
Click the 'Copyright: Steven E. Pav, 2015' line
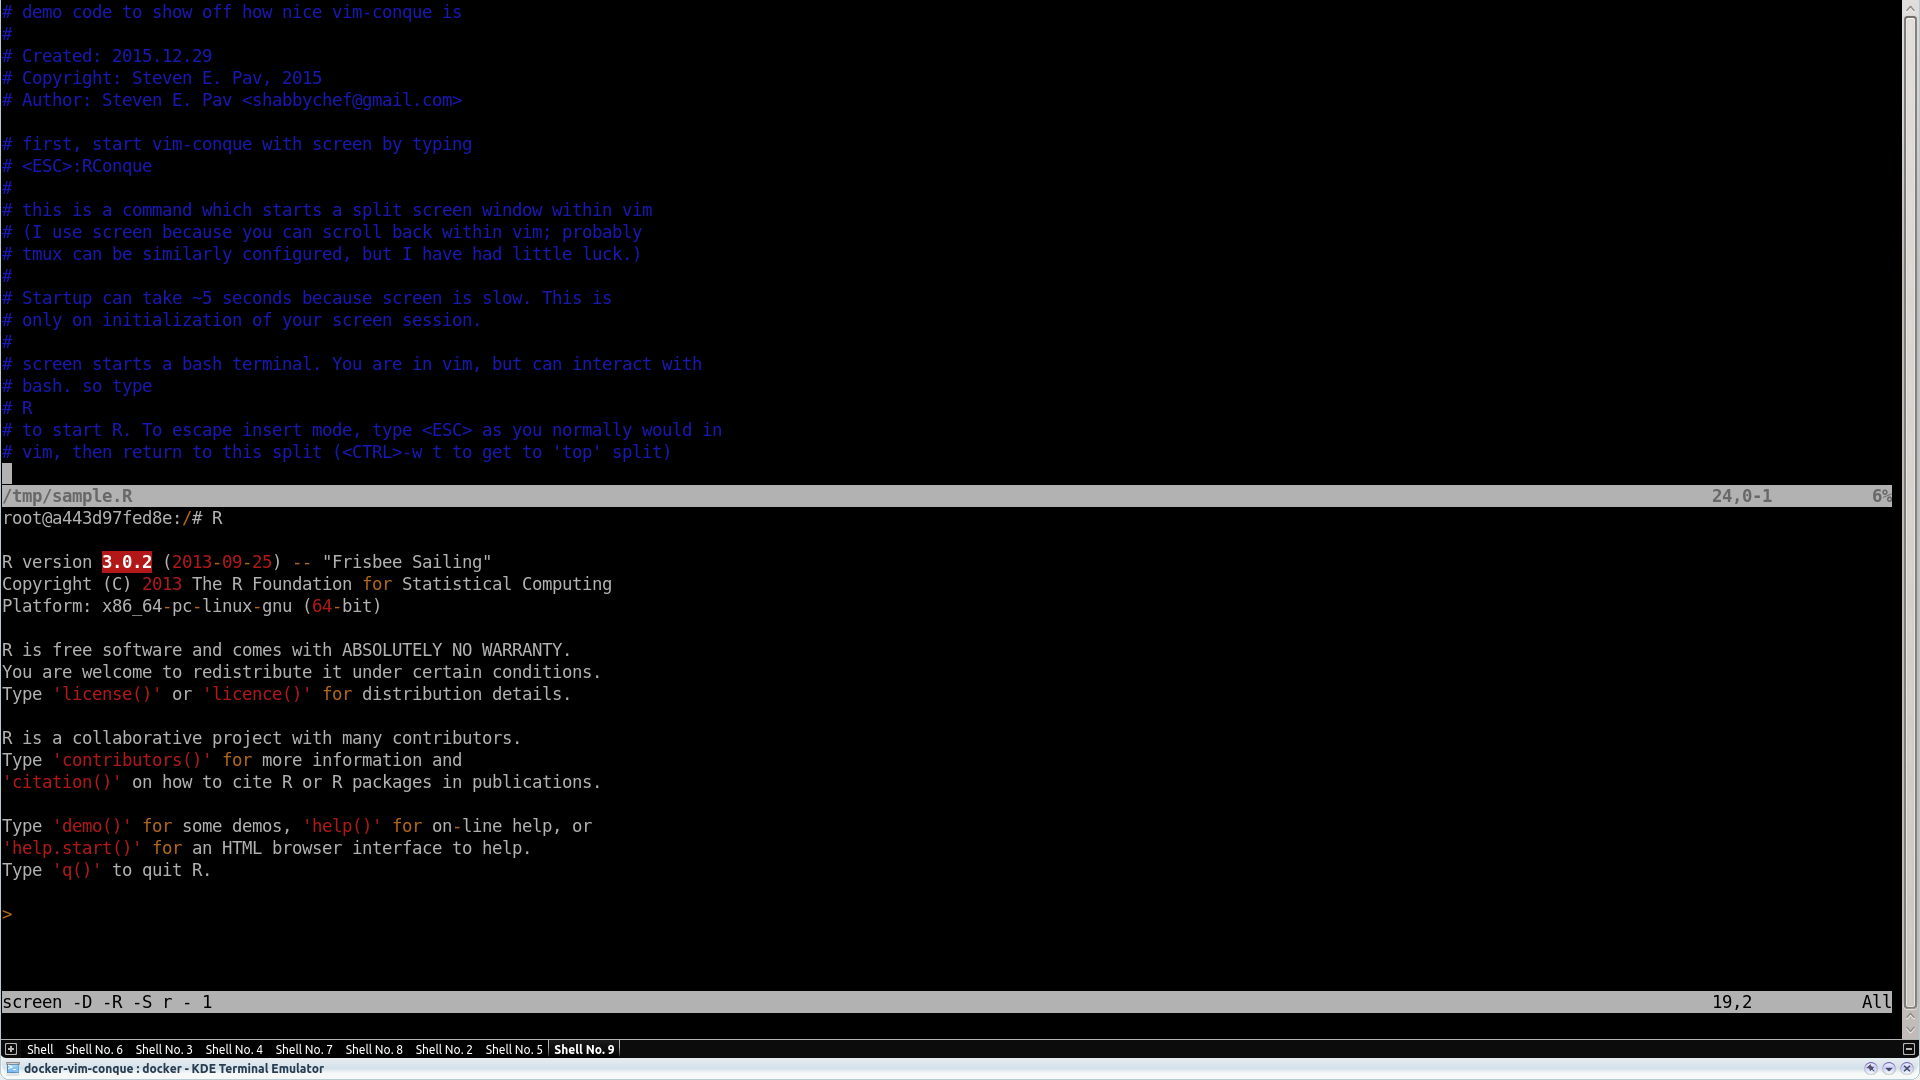tap(162, 78)
